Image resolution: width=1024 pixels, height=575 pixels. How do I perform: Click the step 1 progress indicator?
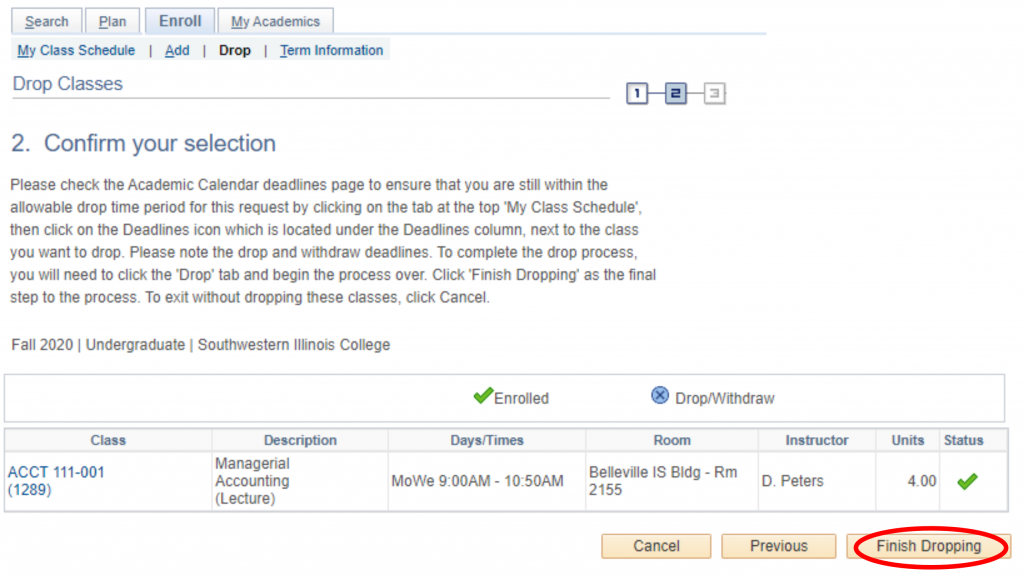coord(637,94)
